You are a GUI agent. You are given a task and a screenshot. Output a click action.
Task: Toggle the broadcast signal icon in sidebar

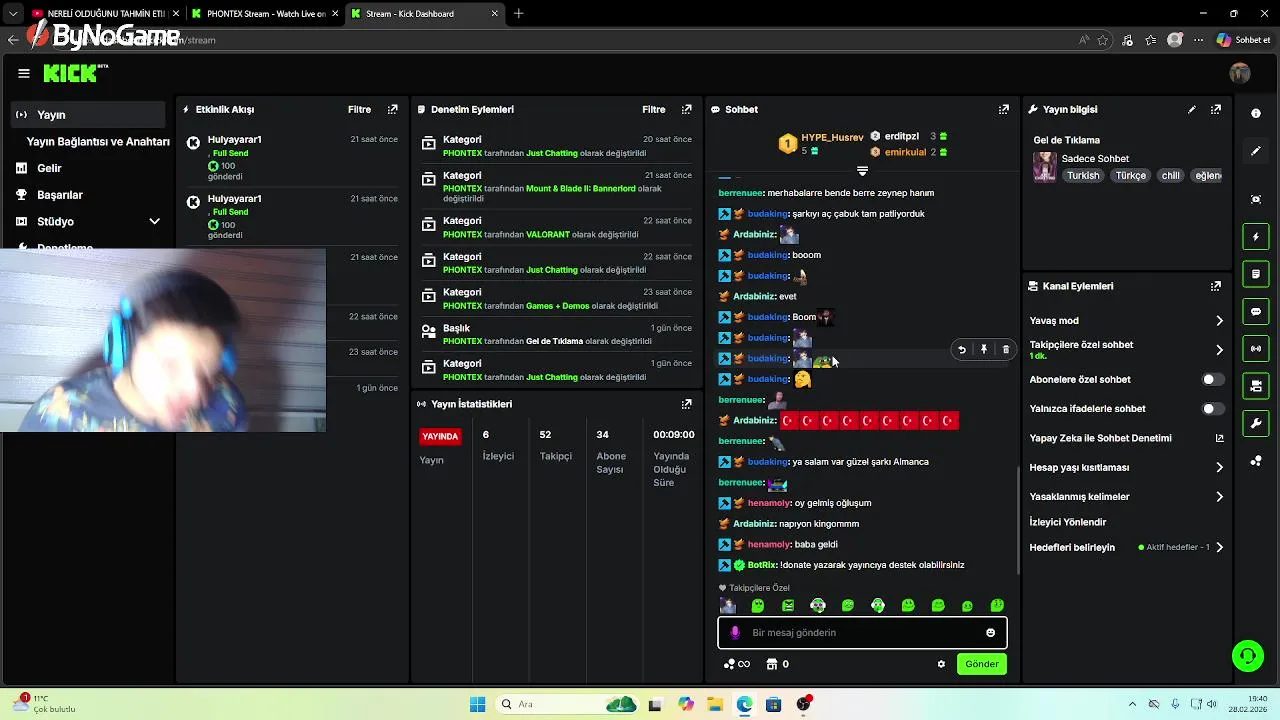pos(1256,349)
